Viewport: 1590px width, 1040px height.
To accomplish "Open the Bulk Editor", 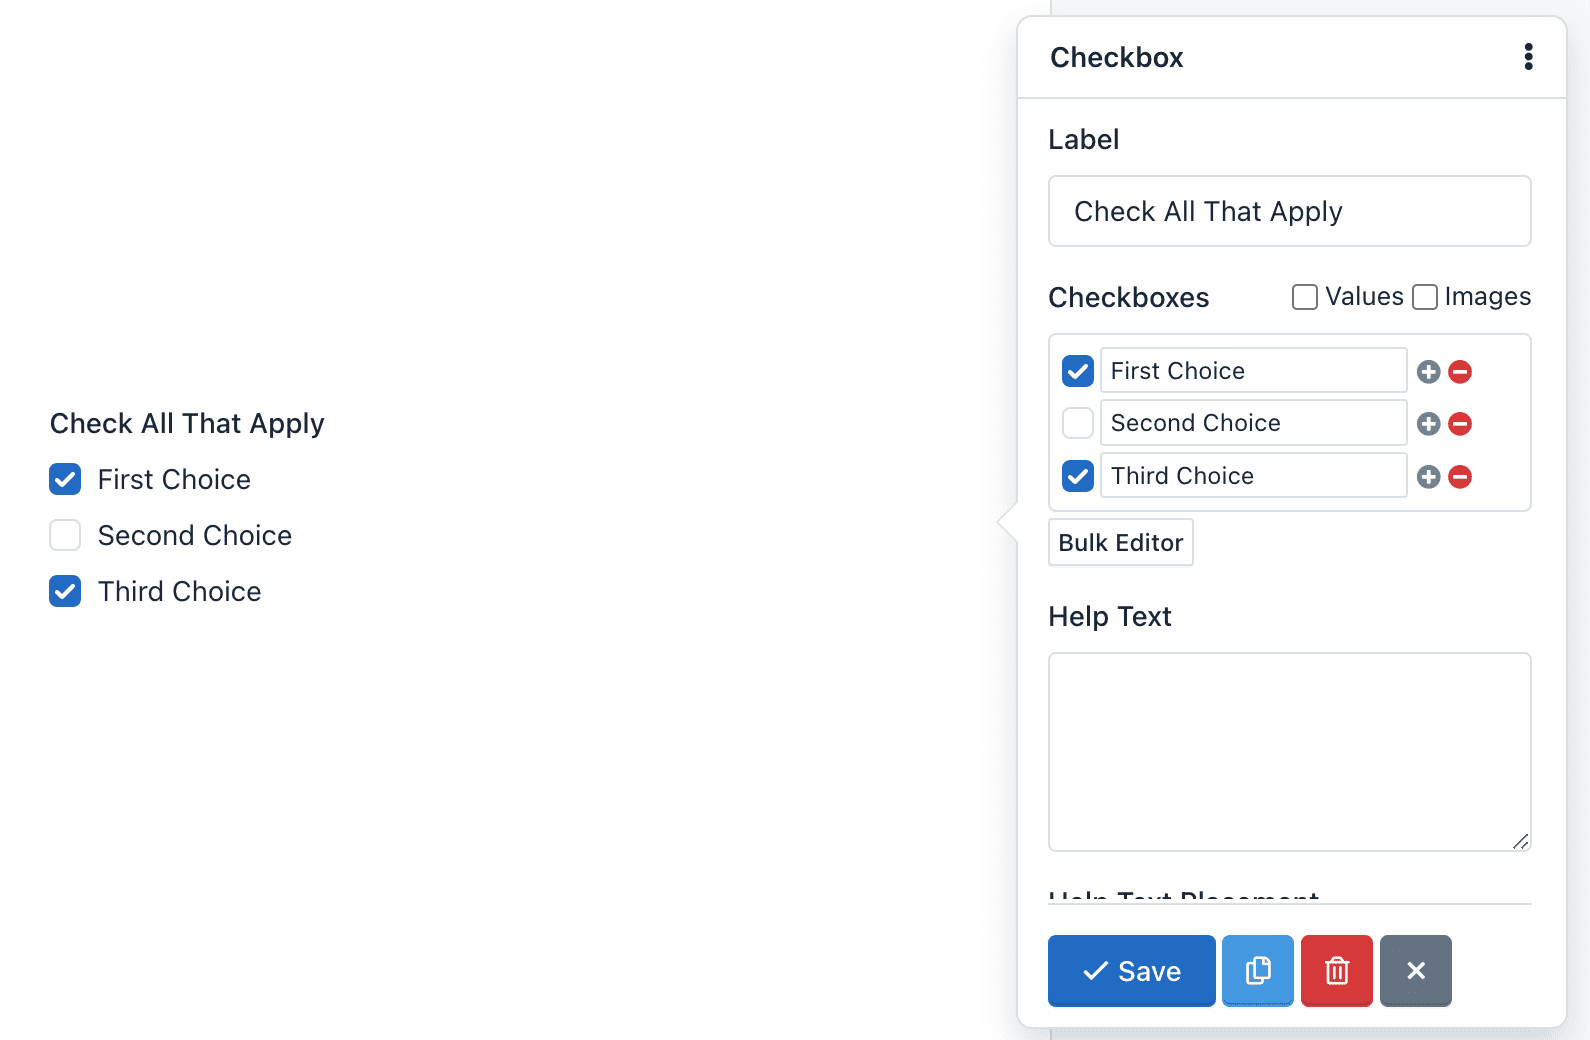I will (x=1120, y=542).
